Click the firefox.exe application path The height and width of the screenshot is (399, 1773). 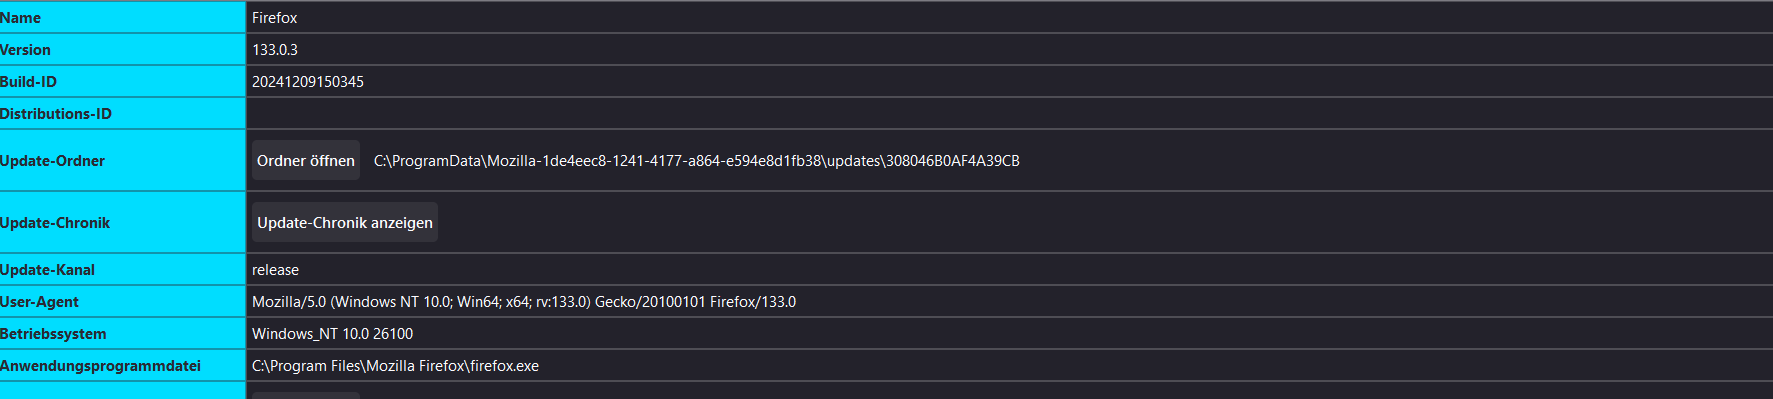pyautogui.click(x=396, y=366)
